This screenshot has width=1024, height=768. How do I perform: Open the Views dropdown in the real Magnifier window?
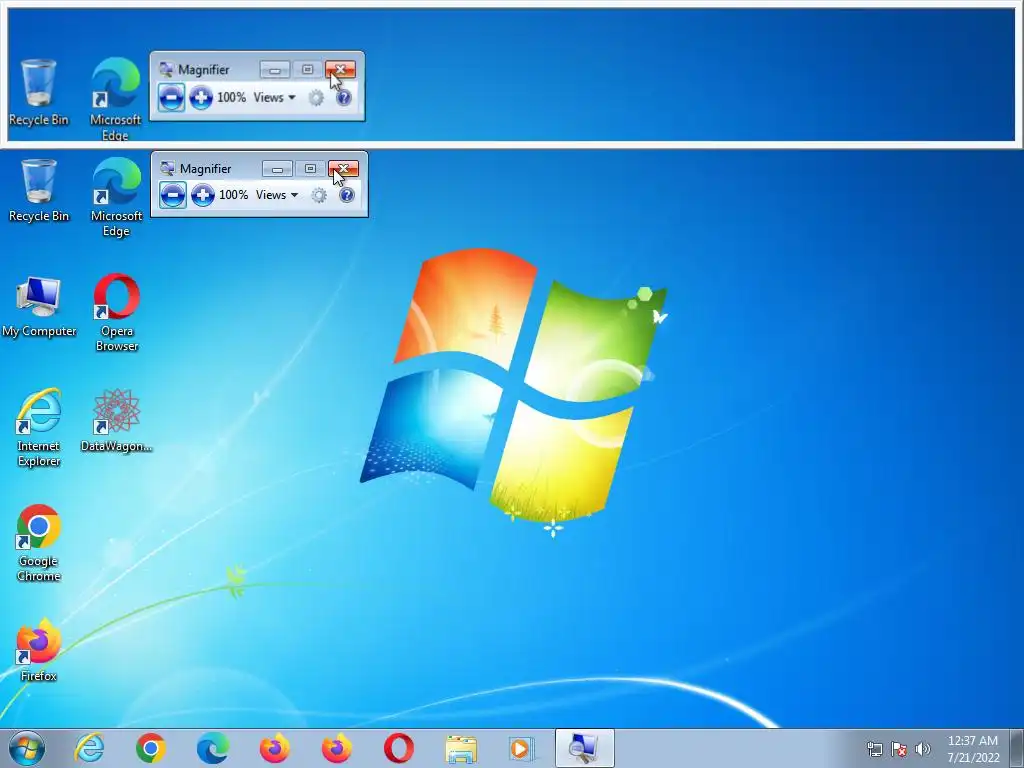tap(277, 195)
